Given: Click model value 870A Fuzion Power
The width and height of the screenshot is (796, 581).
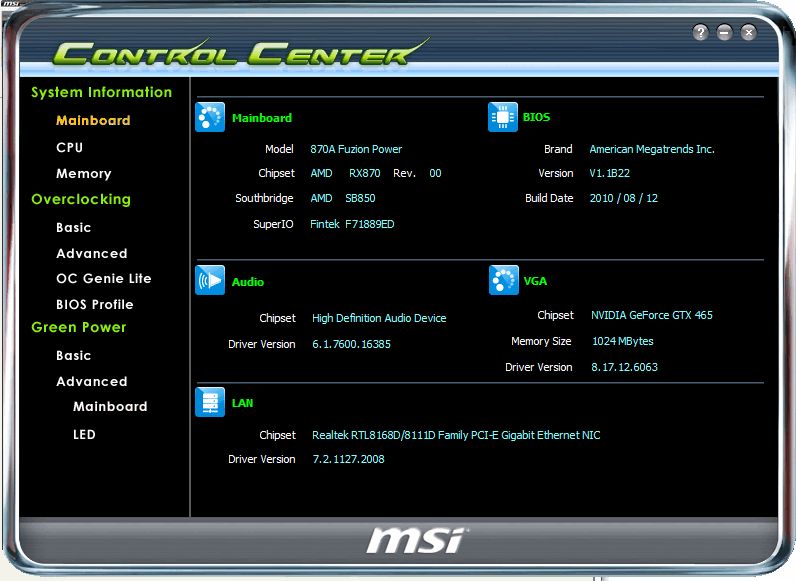Looking at the screenshot, I should coord(356,149).
